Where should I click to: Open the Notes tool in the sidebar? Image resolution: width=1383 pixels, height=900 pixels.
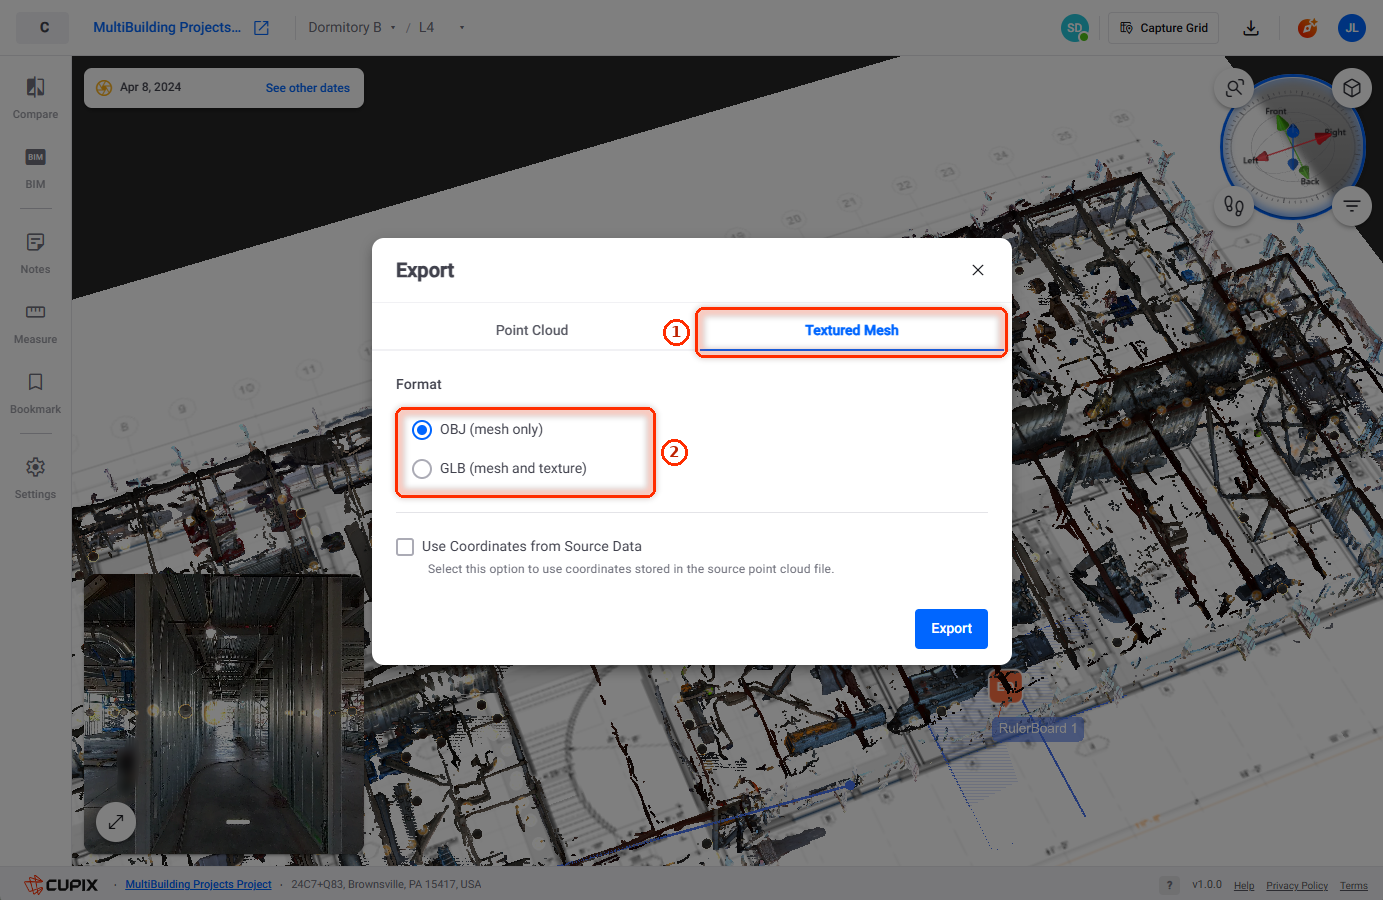coord(35,253)
